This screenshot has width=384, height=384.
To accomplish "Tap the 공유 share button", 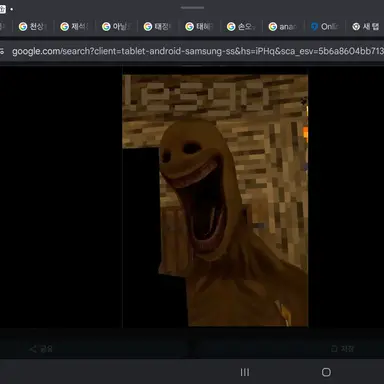I will pos(41,349).
